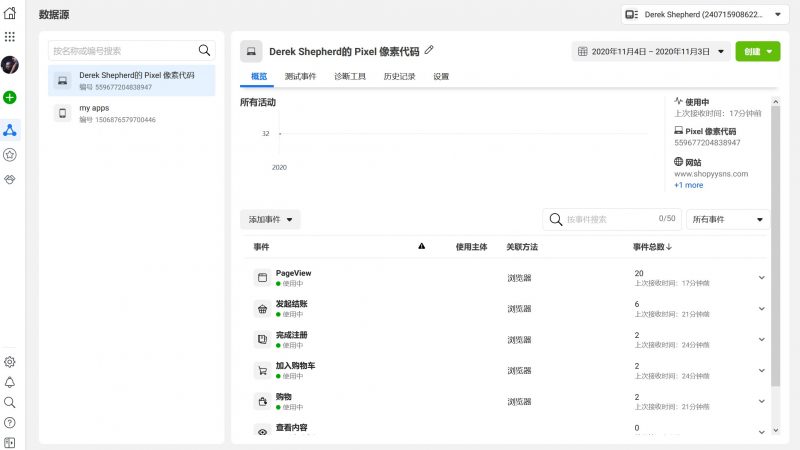Switch to the 设置 tab

point(441,77)
